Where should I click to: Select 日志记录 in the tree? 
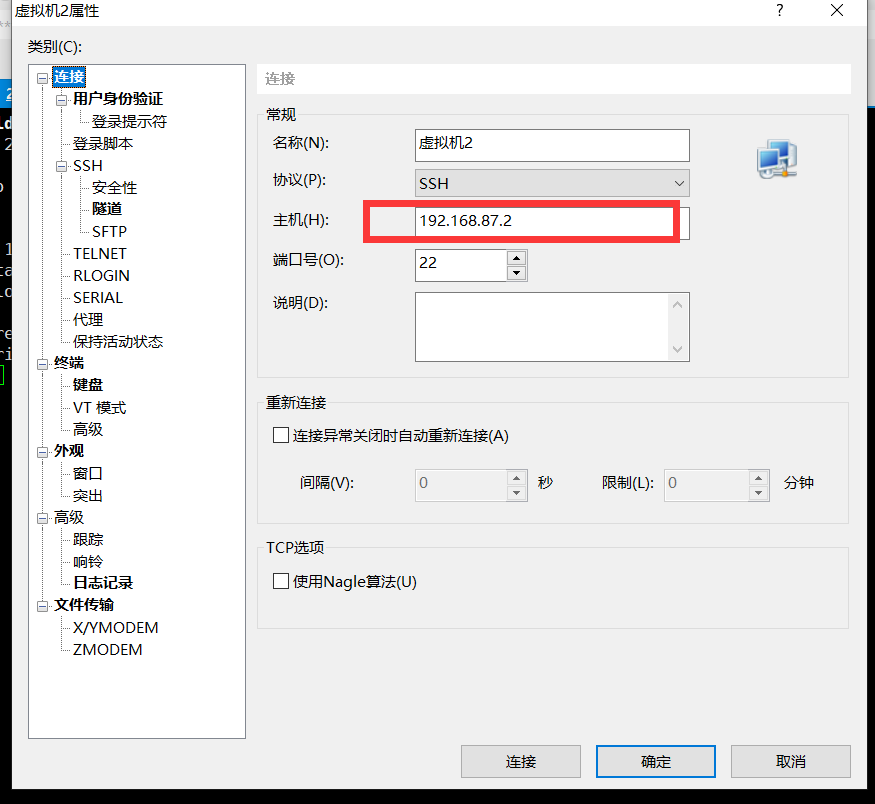tap(103, 583)
